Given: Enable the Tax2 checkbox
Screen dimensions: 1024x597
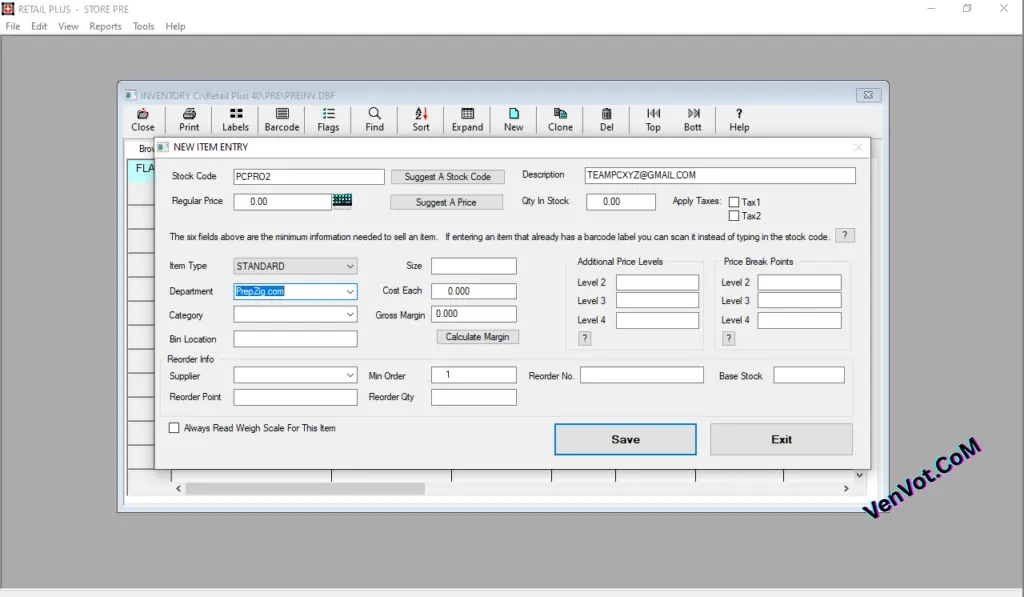Looking at the screenshot, I should (733, 216).
